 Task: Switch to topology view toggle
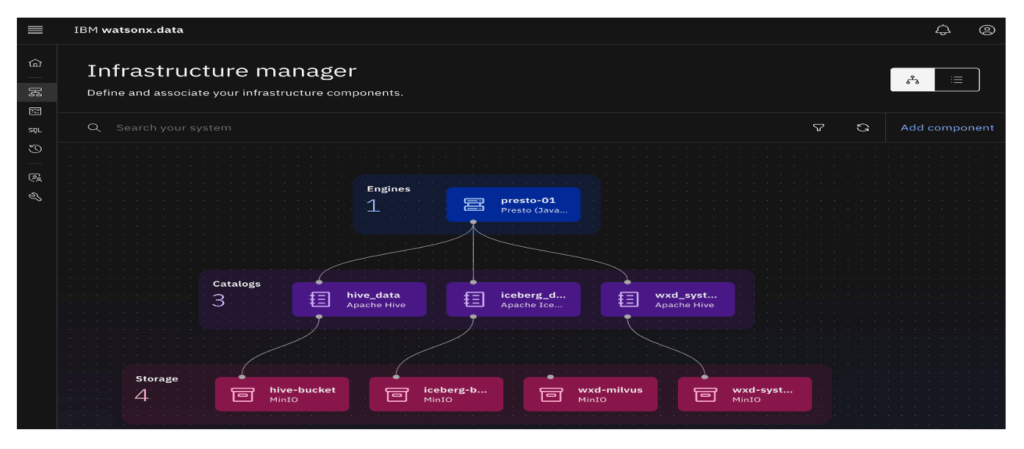pos(913,80)
